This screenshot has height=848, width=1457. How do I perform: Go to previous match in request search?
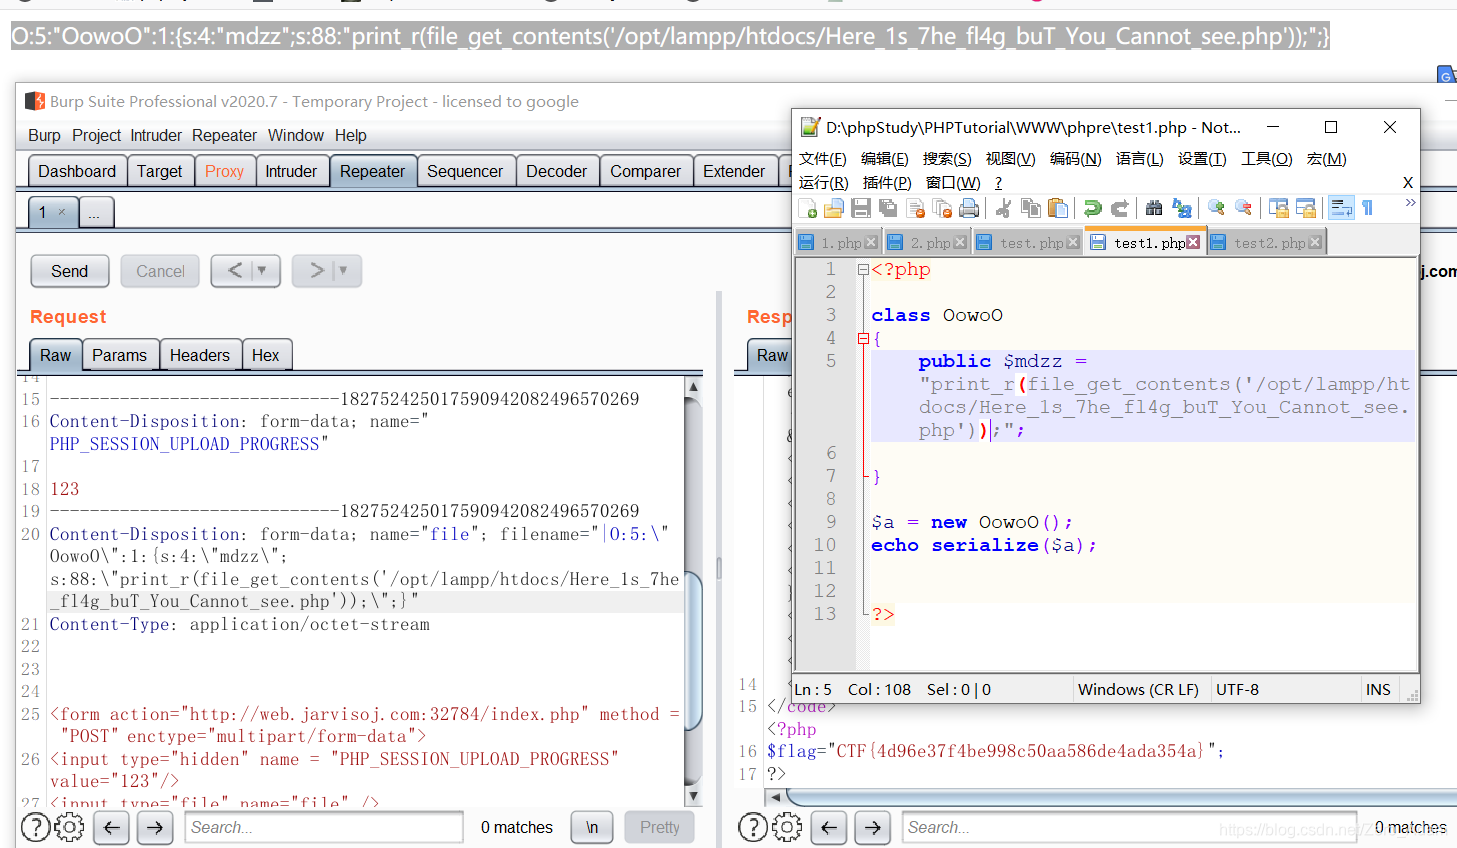coord(112,827)
